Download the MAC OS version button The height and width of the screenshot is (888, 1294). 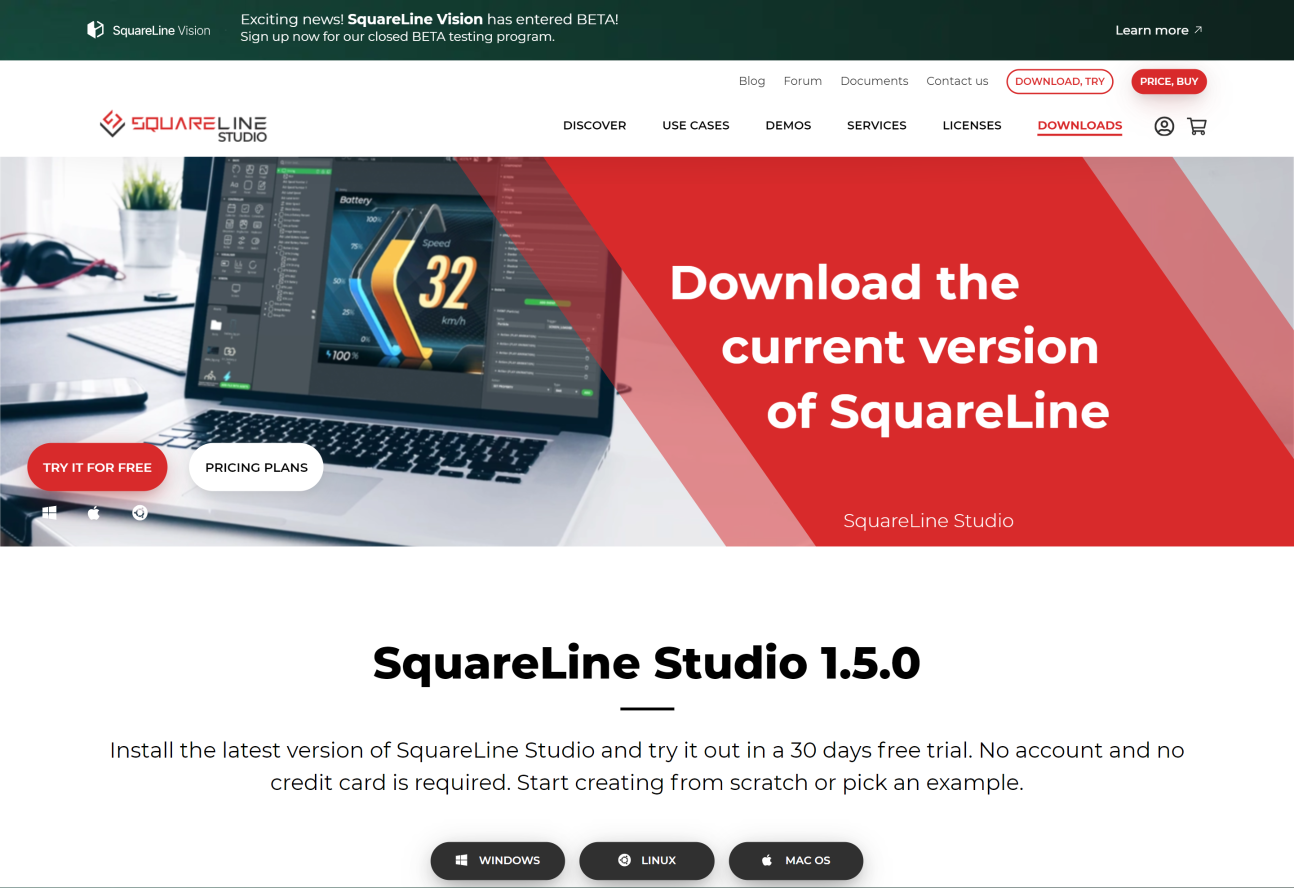(796, 860)
